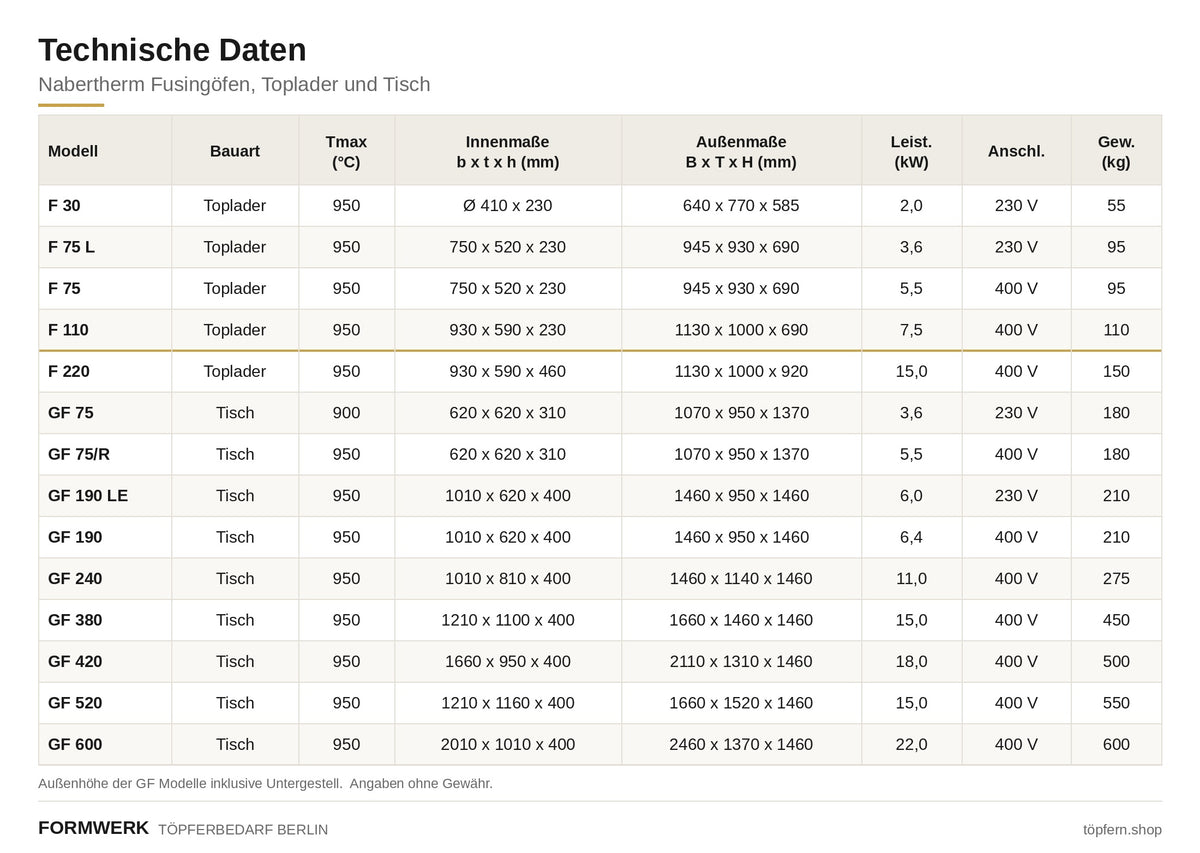Click the F 75 L model name

[x=71, y=247]
